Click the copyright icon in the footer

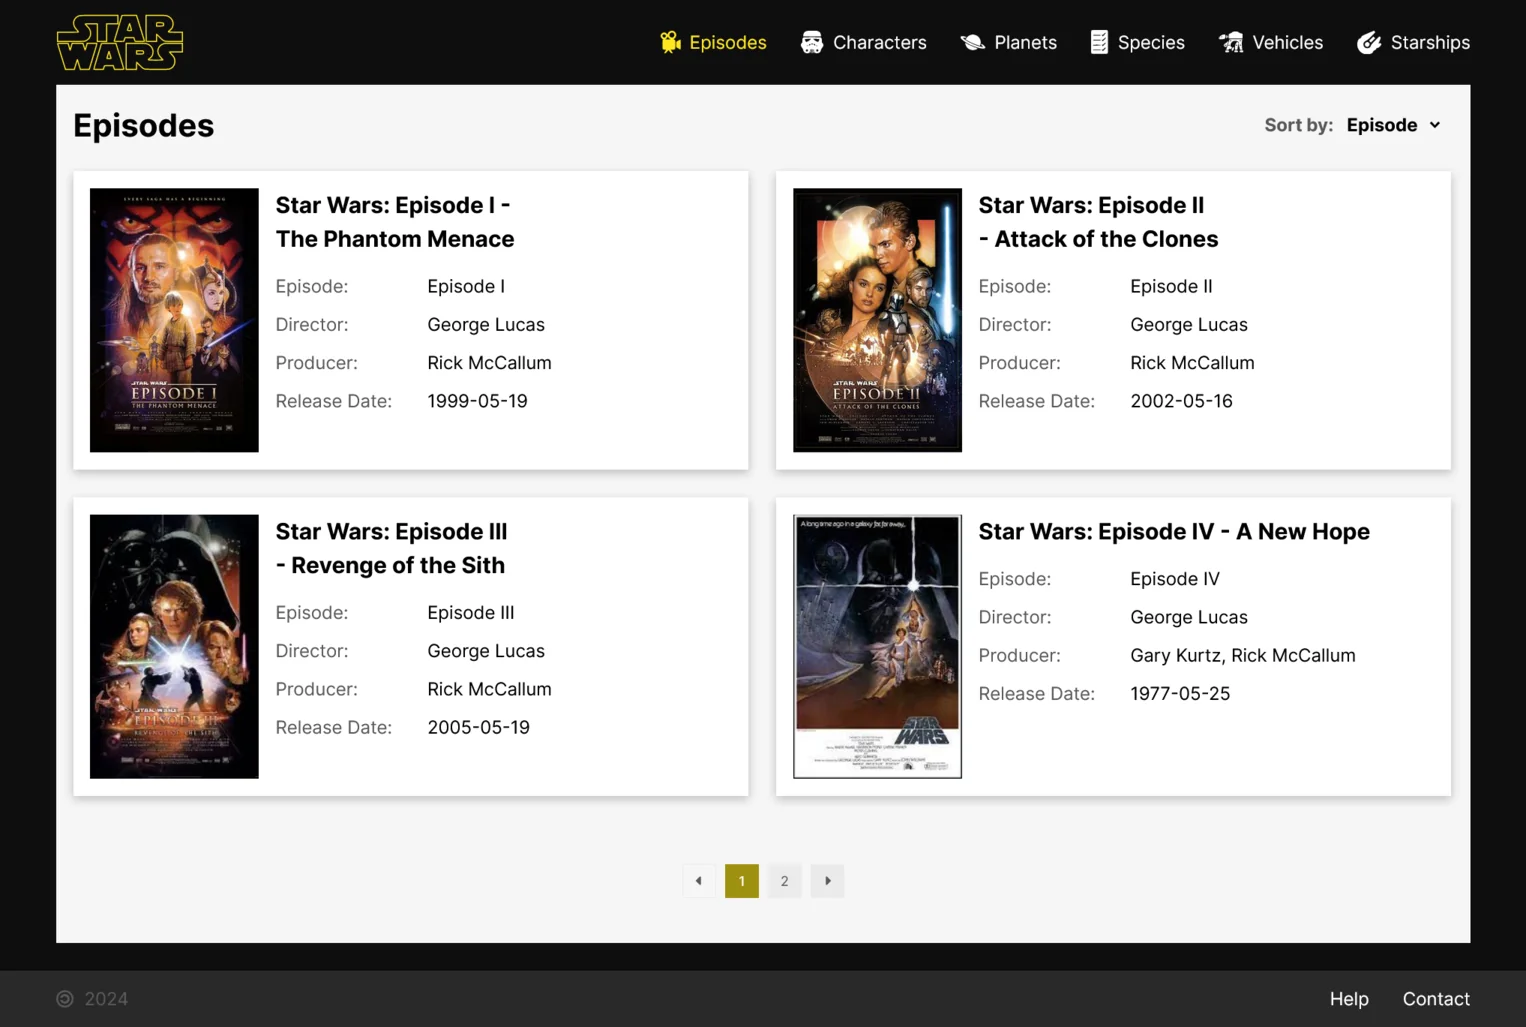65,999
